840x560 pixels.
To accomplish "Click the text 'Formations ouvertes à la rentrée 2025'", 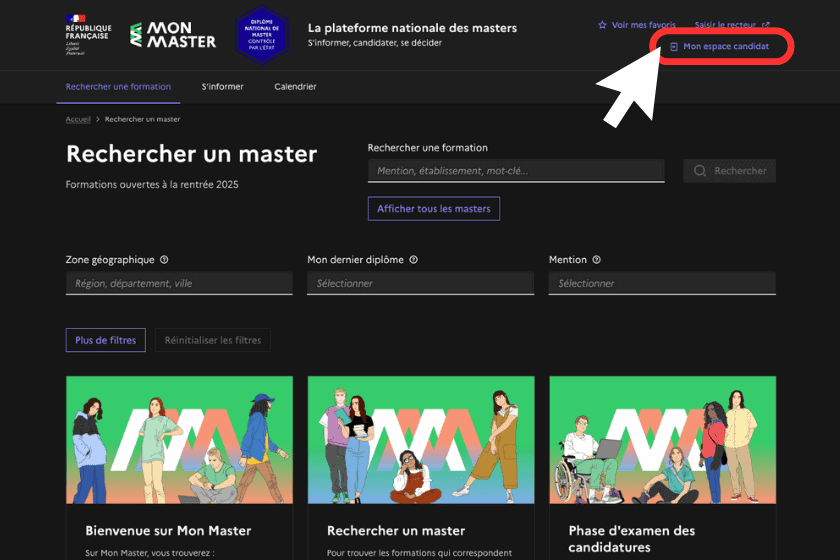I will pos(152,184).
